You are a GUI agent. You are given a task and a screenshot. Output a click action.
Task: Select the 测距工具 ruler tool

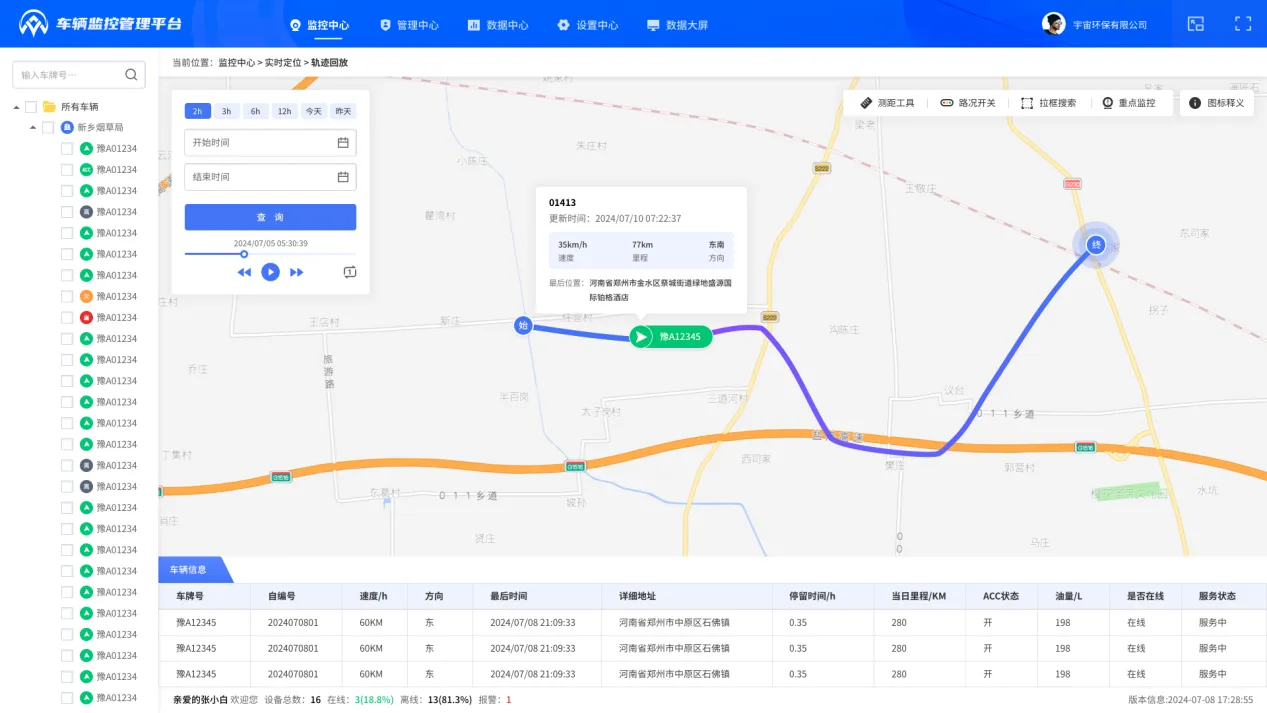887,103
